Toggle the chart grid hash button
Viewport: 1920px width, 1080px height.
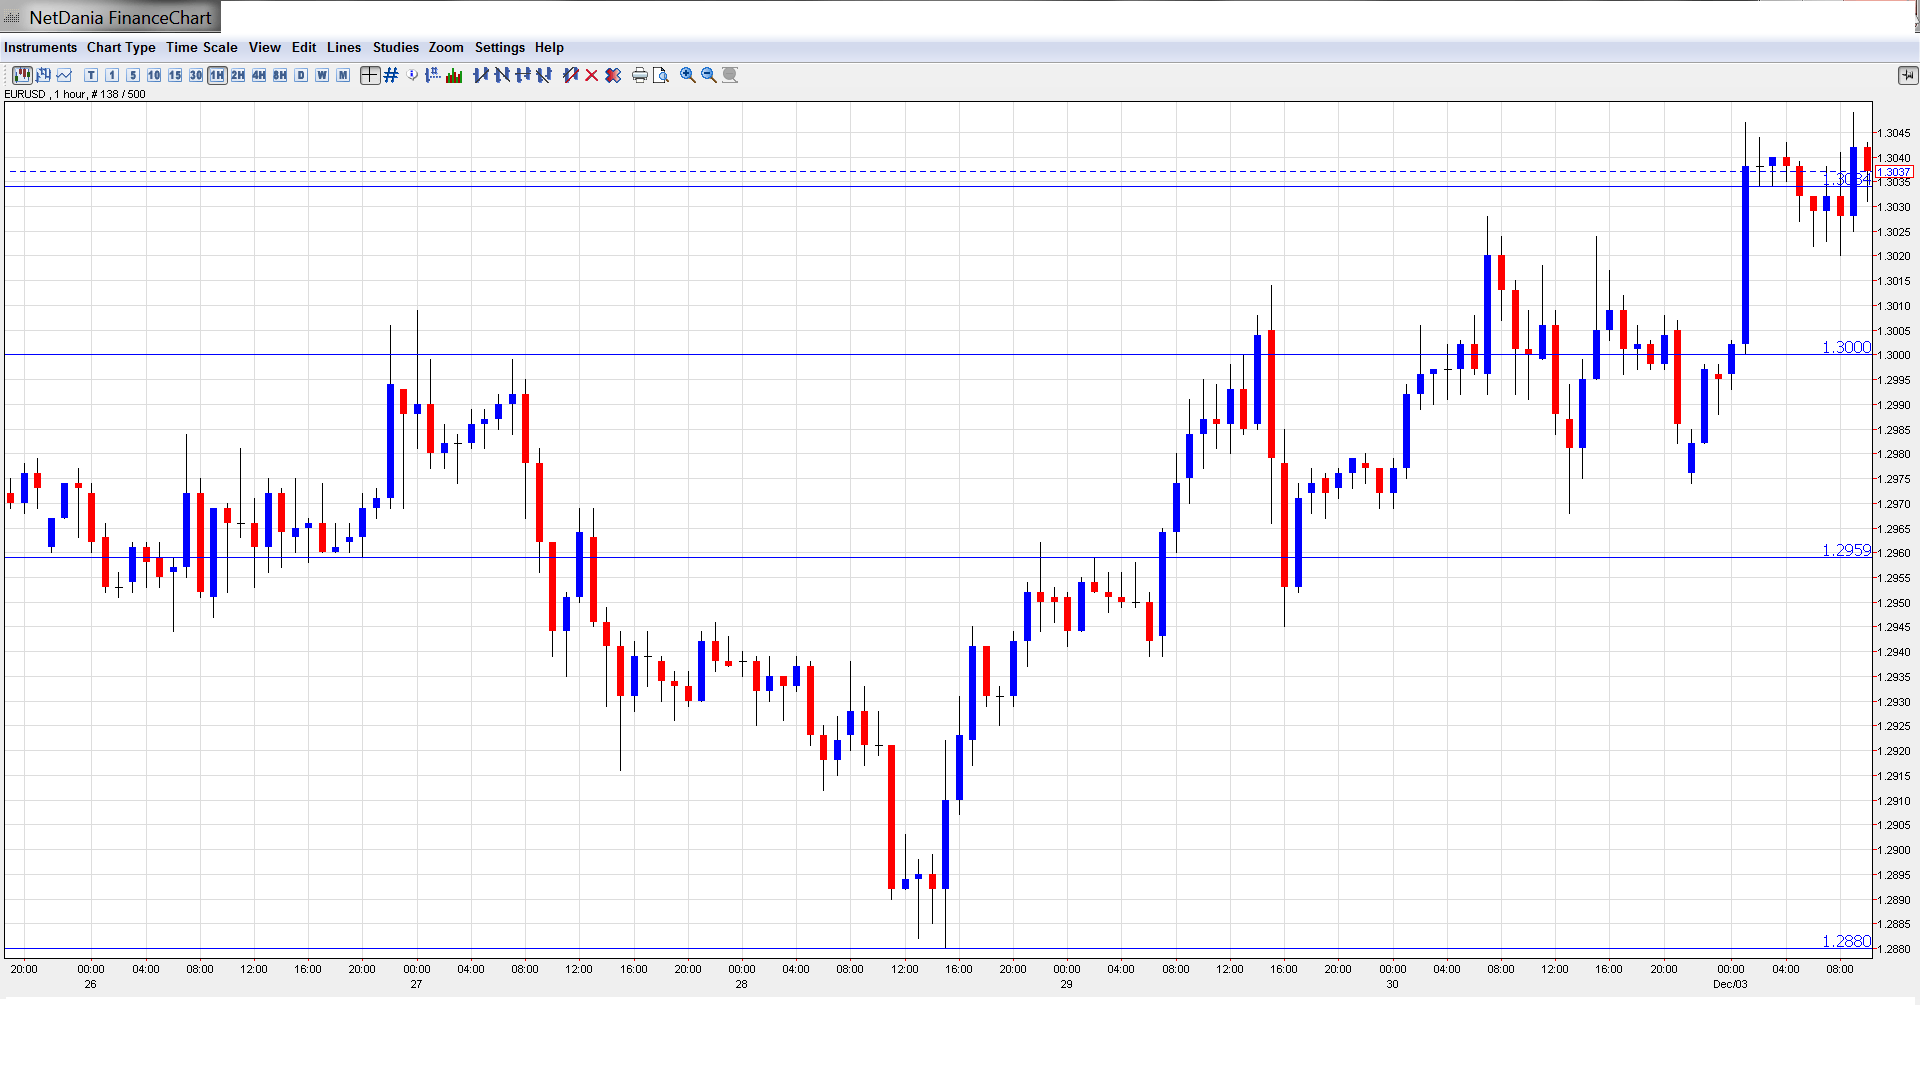click(391, 75)
